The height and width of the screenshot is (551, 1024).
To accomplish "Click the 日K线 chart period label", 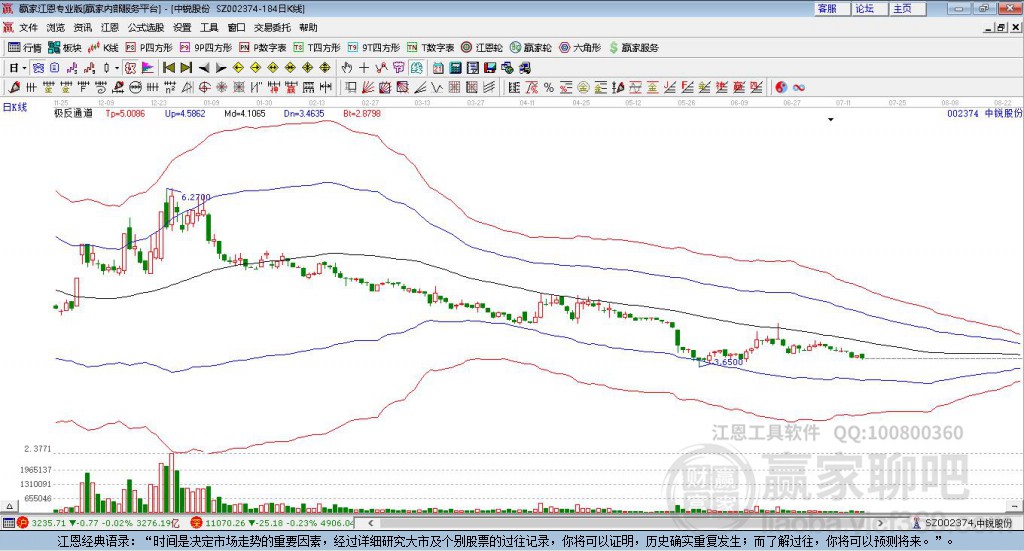I will [15, 107].
